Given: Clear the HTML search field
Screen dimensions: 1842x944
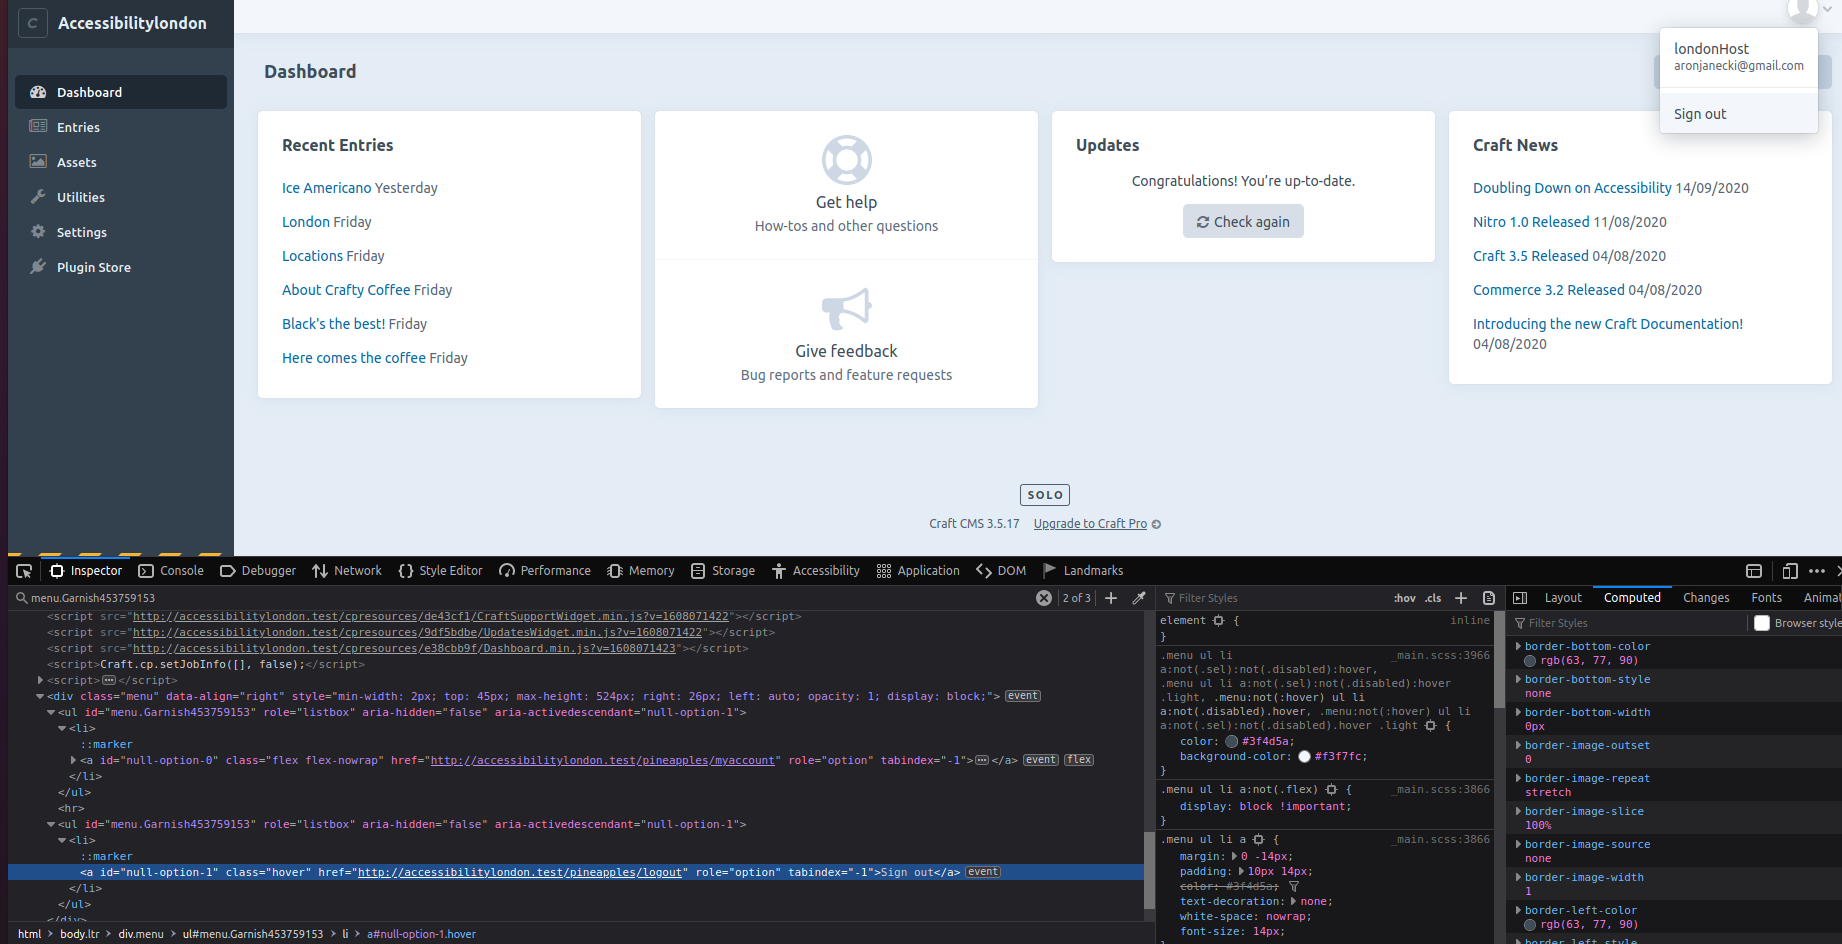Looking at the screenshot, I should point(1044,598).
